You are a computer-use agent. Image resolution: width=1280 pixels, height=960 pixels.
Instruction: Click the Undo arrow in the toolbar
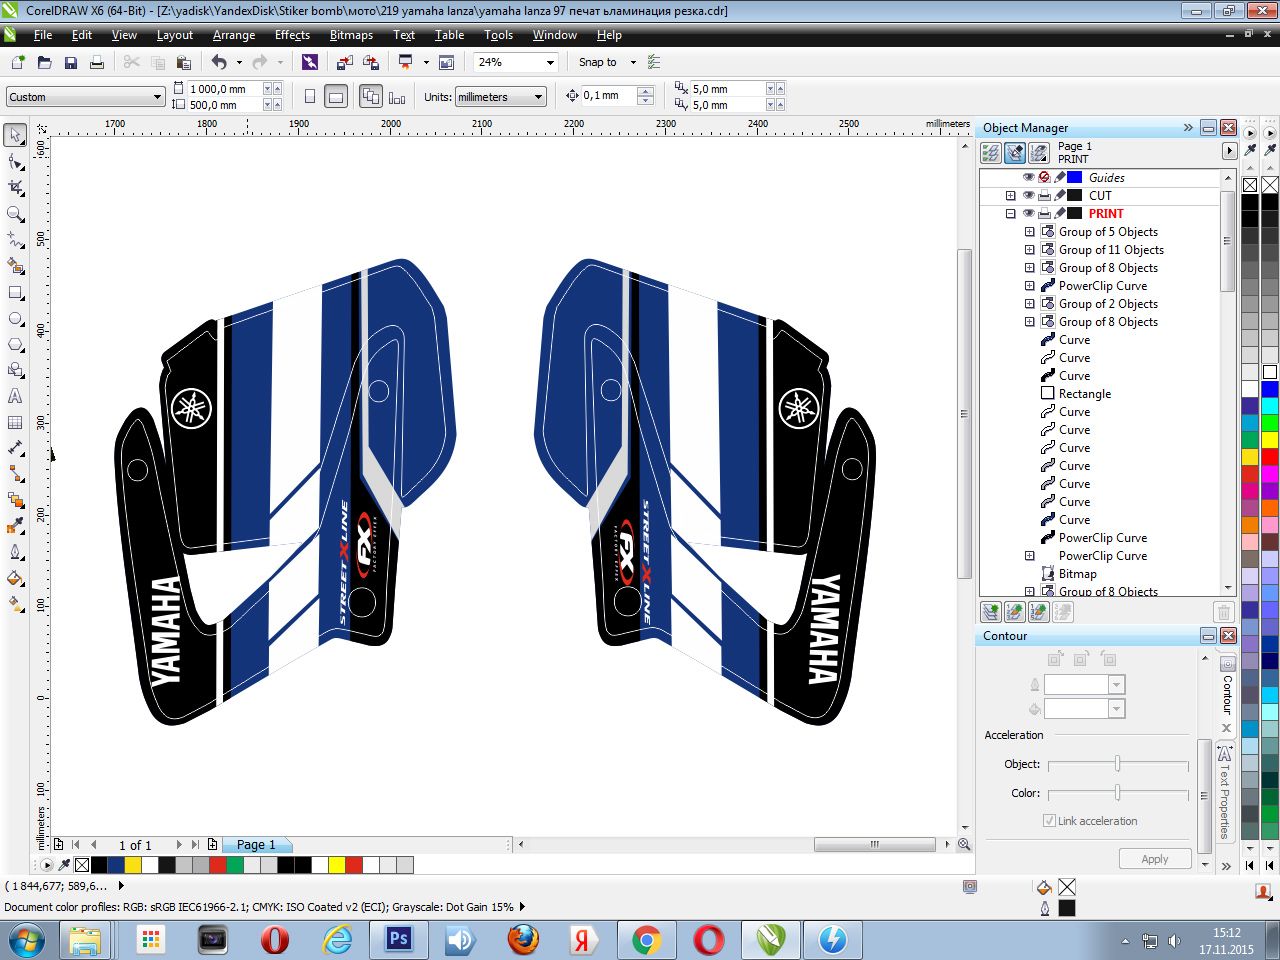pyautogui.click(x=219, y=62)
